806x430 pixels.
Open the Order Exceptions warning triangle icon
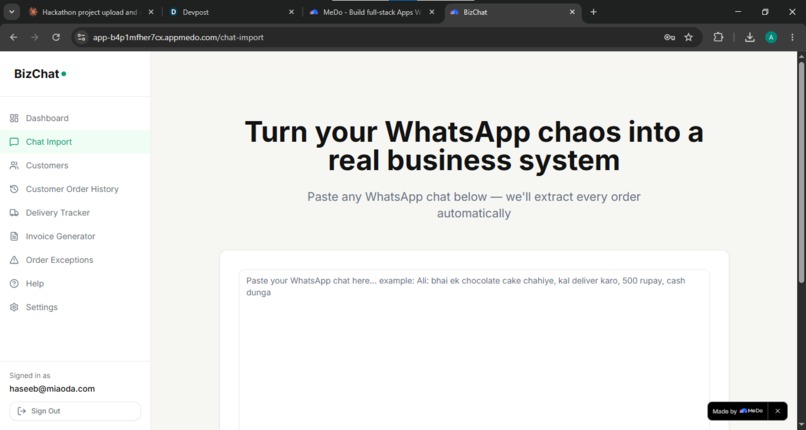pyautogui.click(x=14, y=260)
